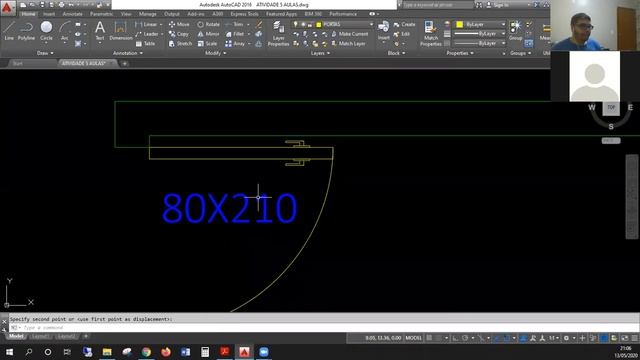This screenshot has width=640, height=360.
Task: Select the Polyline tool
Action: coord(26,31)
